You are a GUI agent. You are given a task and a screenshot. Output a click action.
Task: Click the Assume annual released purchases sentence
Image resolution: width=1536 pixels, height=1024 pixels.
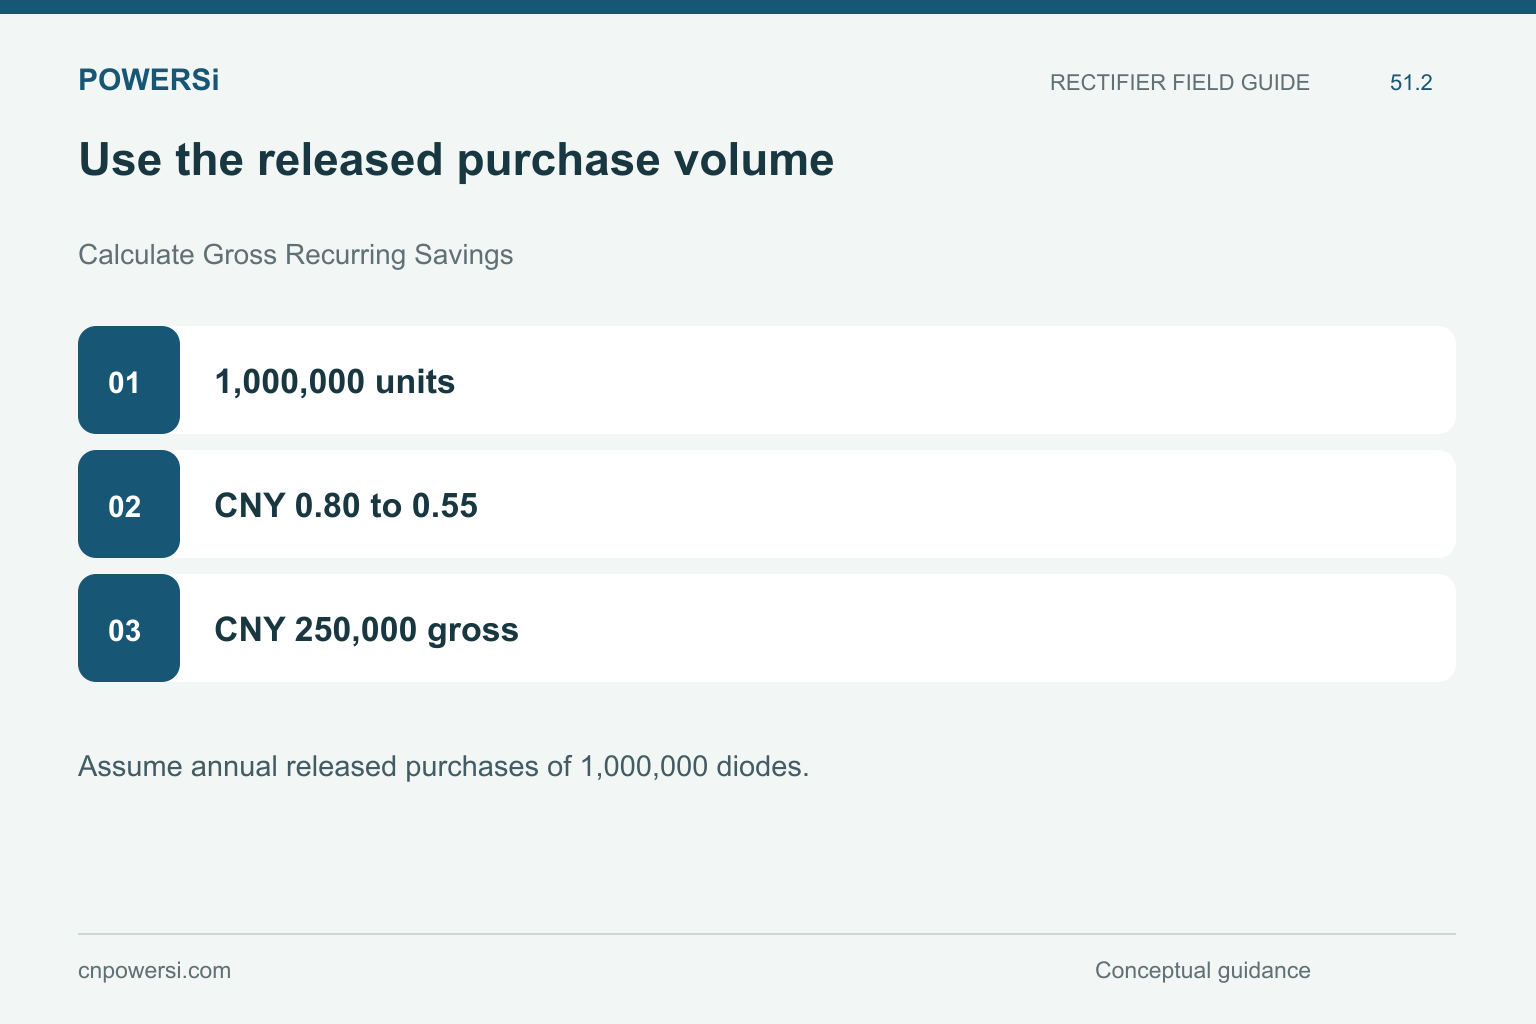(444, 767)
